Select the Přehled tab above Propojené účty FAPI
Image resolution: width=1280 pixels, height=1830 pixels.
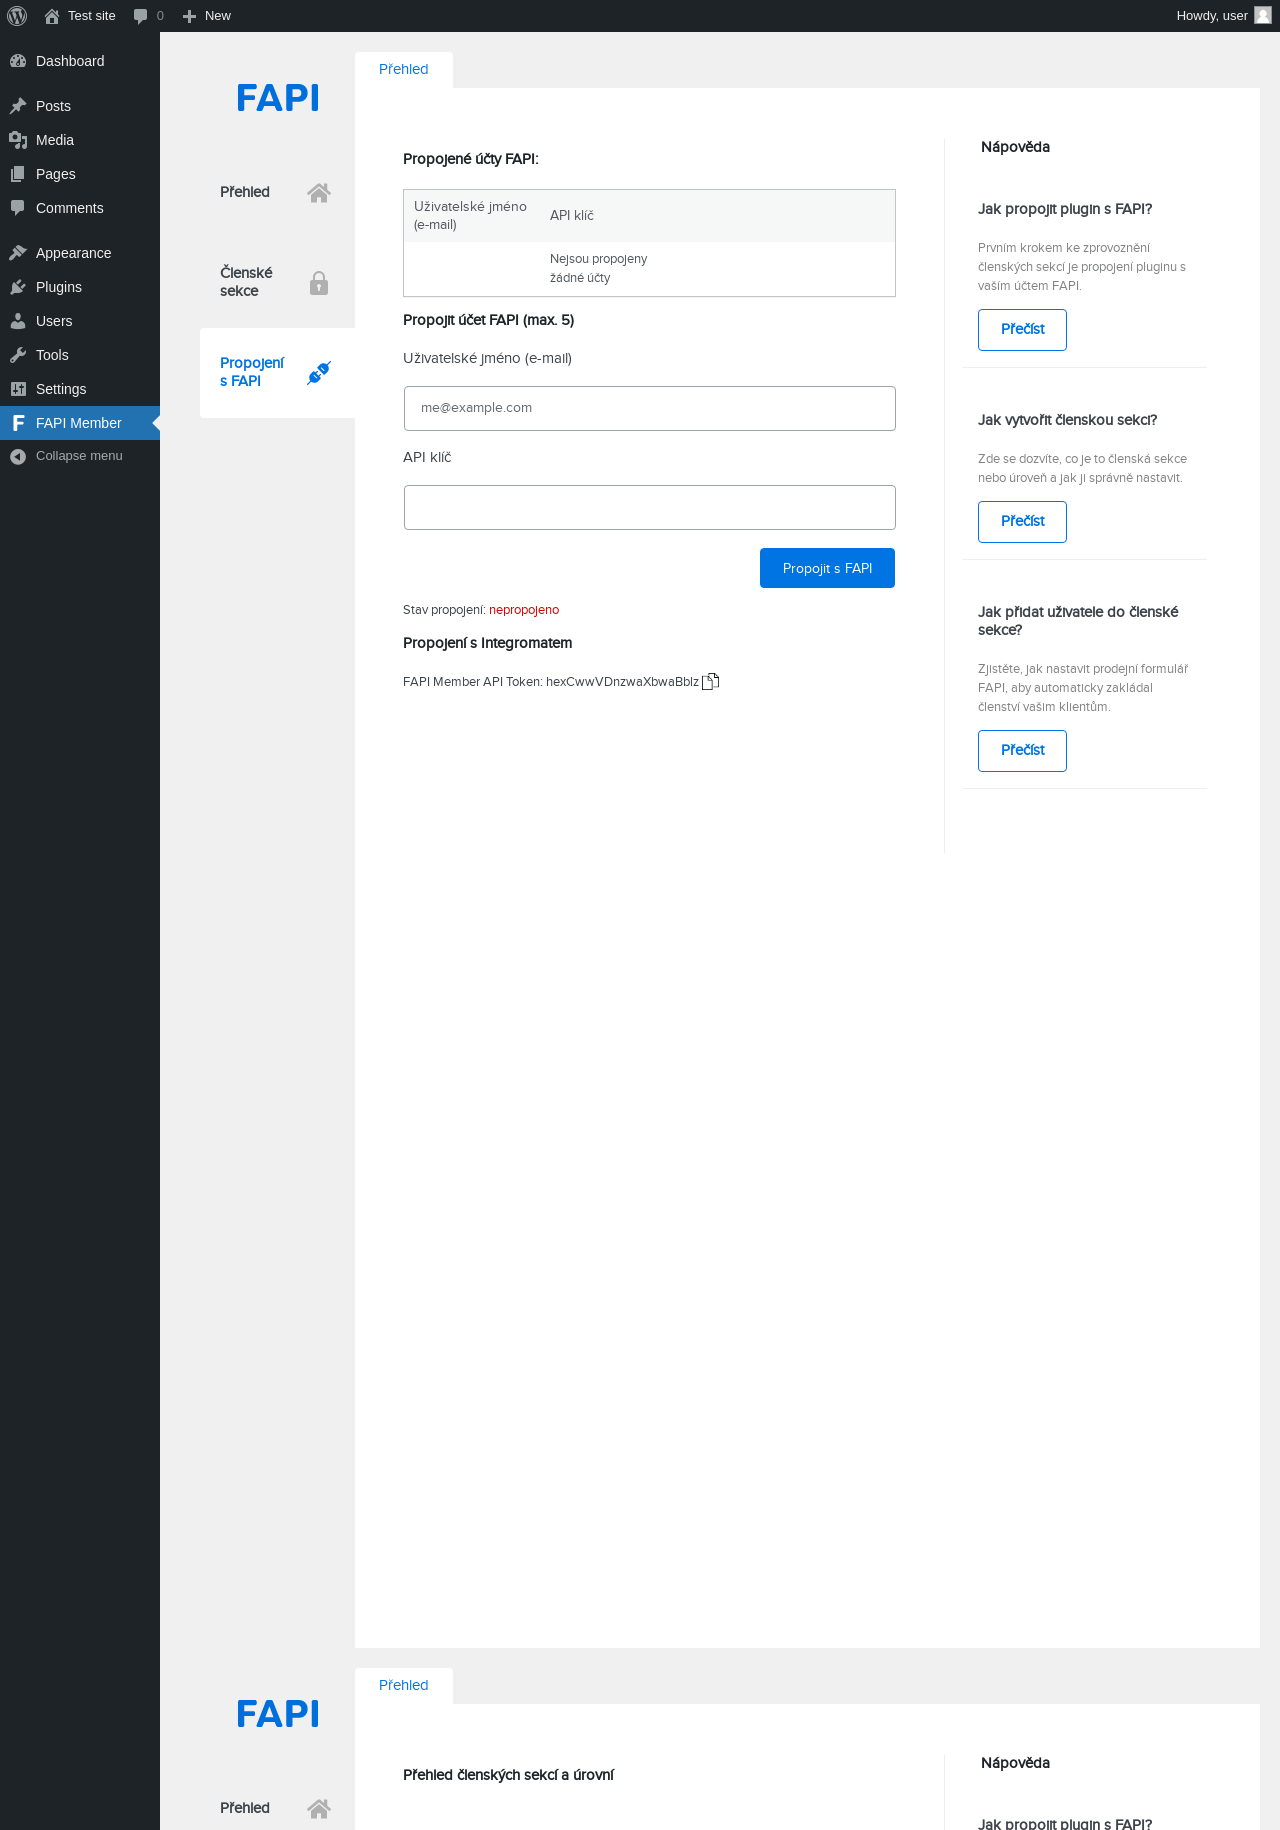[x=404, y=70]
